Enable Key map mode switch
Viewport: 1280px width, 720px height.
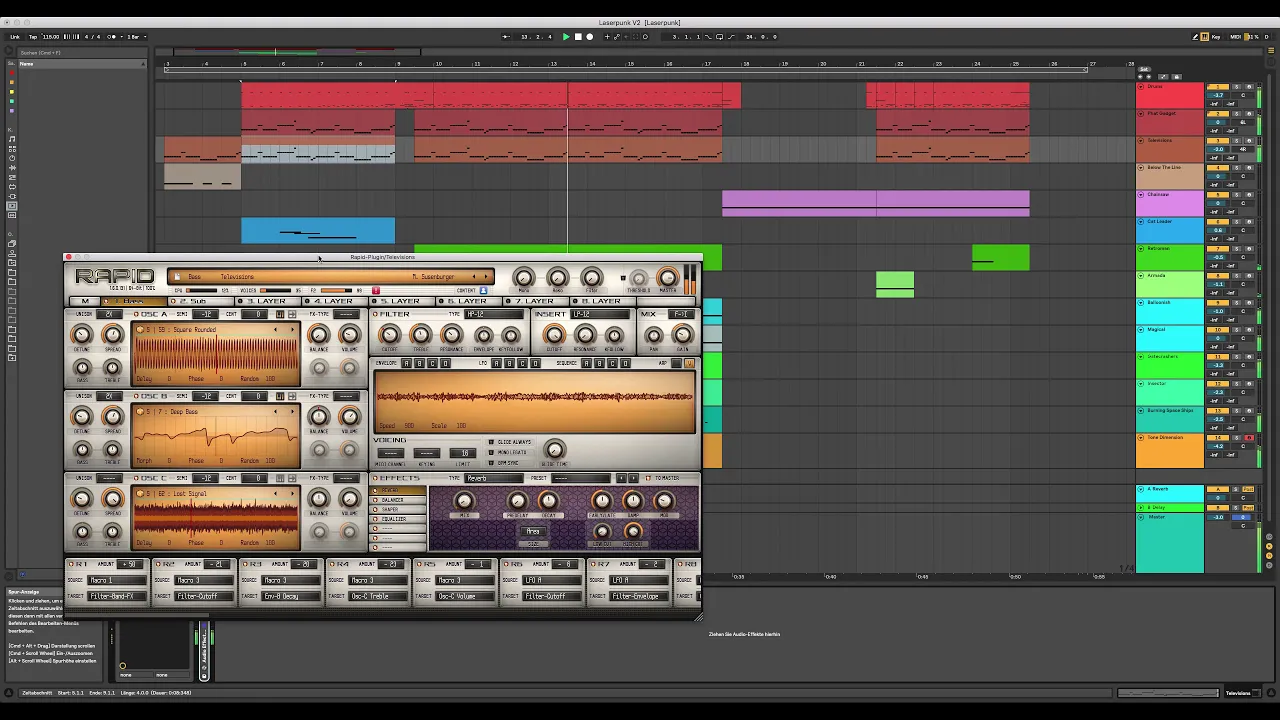tap(1217, 37)
